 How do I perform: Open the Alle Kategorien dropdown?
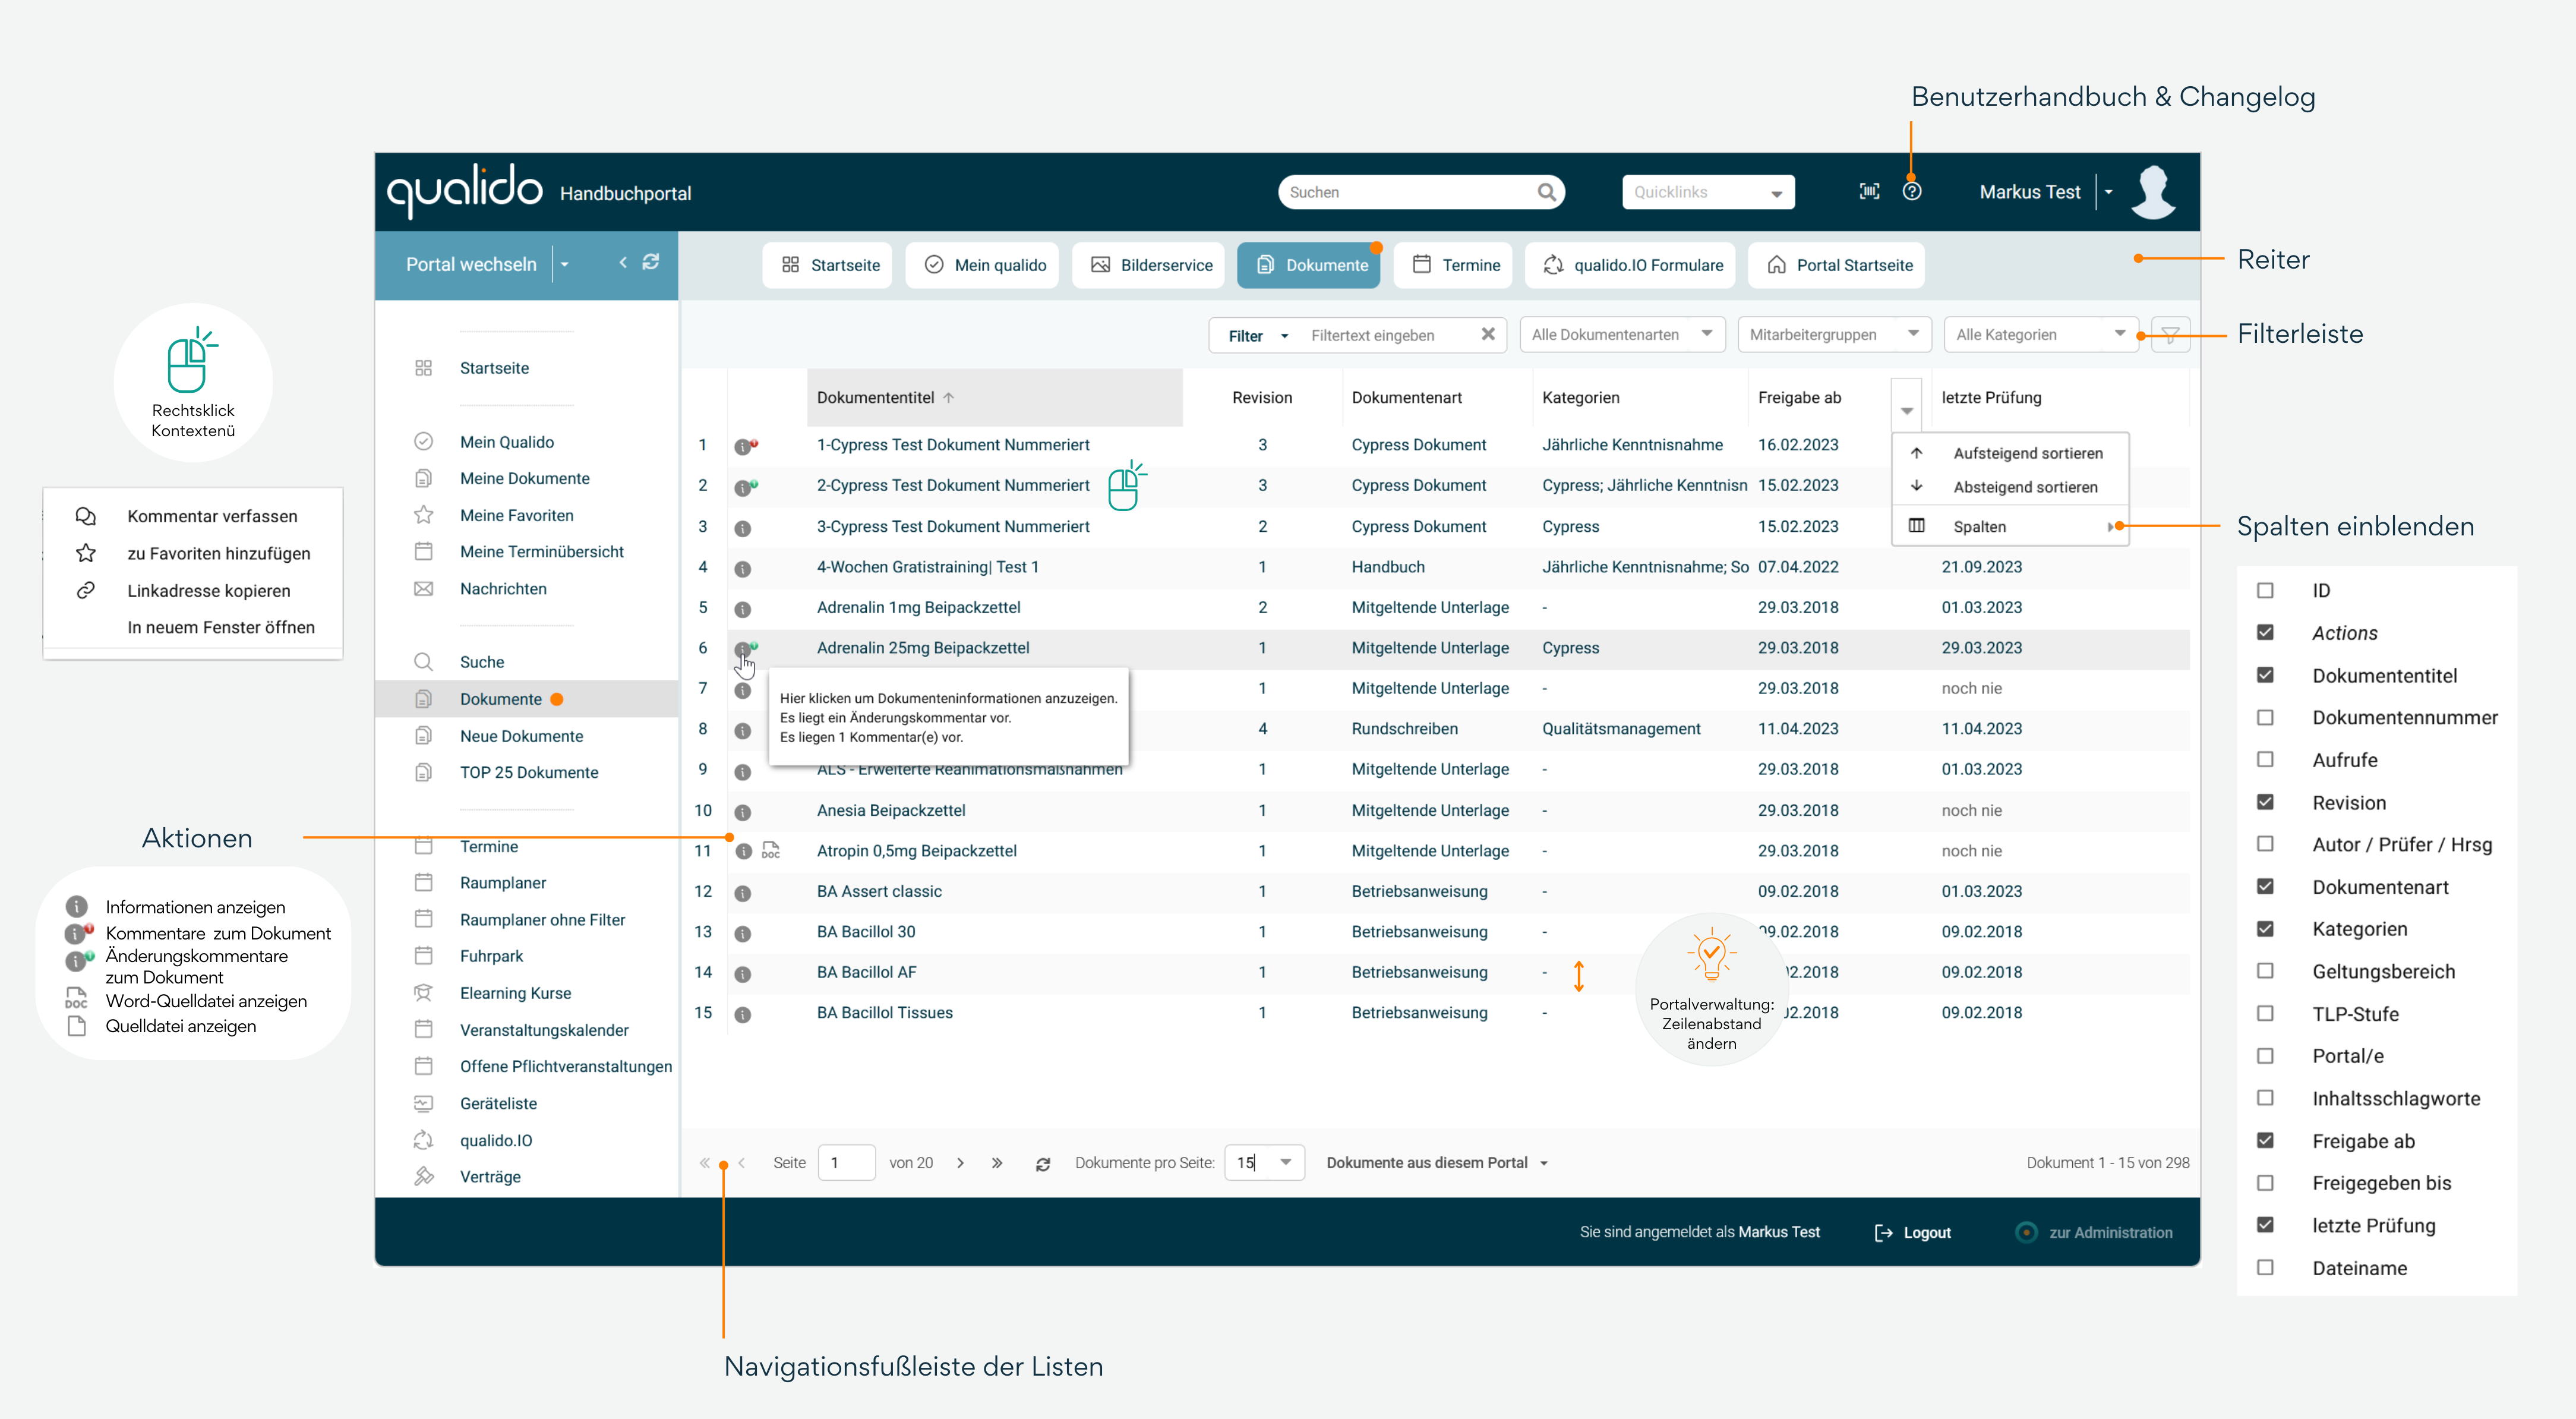click(x=2040, y=335)
